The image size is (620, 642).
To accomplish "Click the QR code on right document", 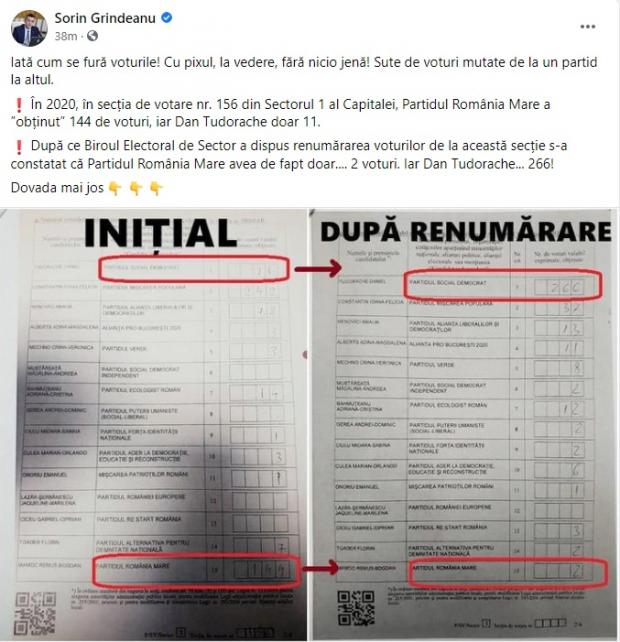I will click(x=356, y=608).
